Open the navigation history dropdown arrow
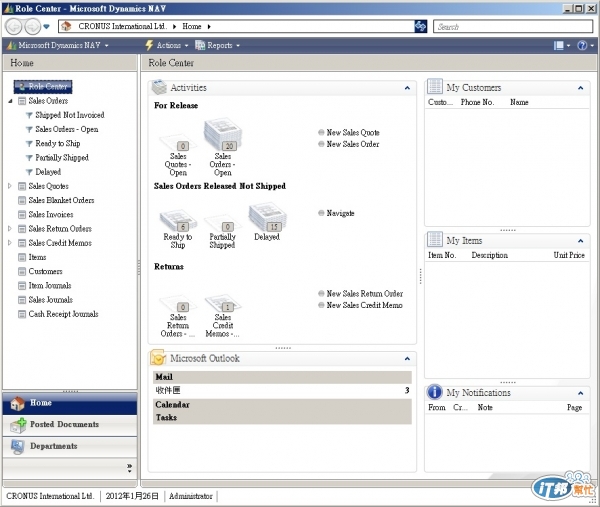This screenshot has height=507, width=600. point(46,27)
